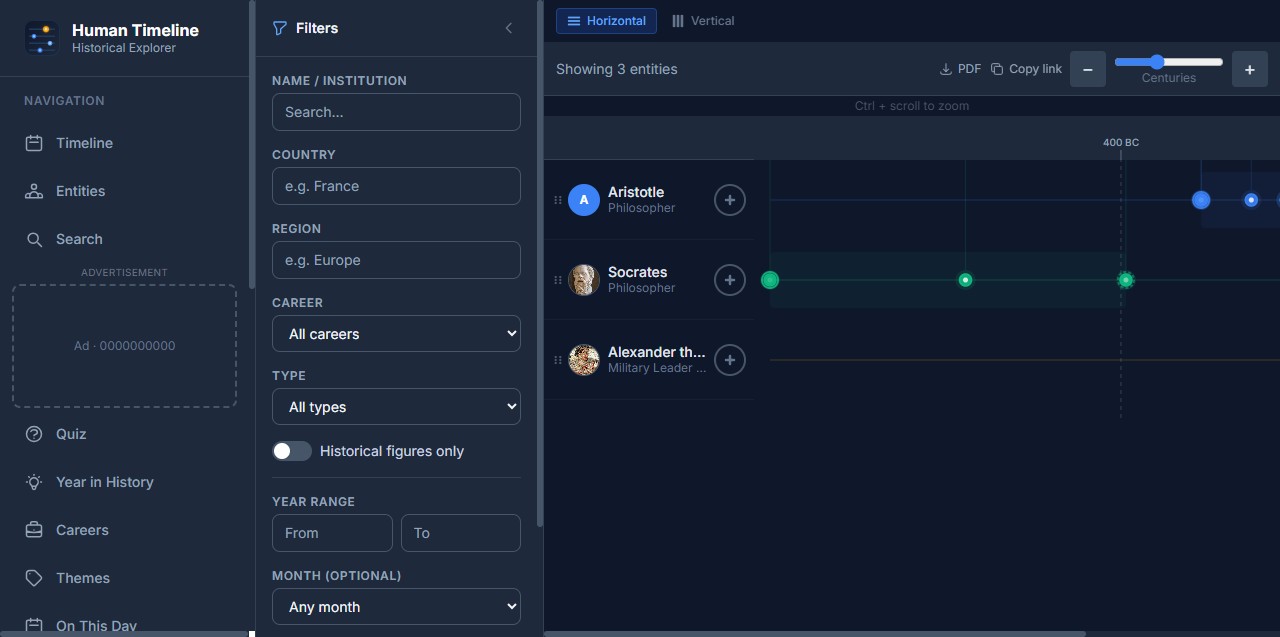Open Year in History lightbulb icon
The height and width of the screenshot is (637, 1280).
[x=34, y=482]
